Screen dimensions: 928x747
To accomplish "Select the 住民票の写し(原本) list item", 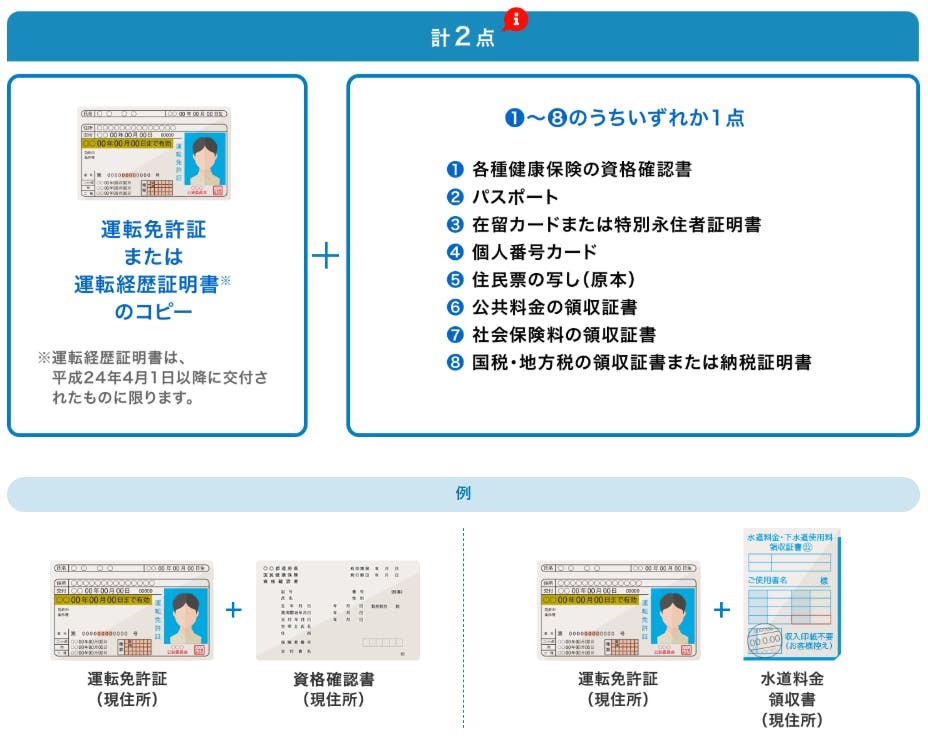I will (553, 280).
